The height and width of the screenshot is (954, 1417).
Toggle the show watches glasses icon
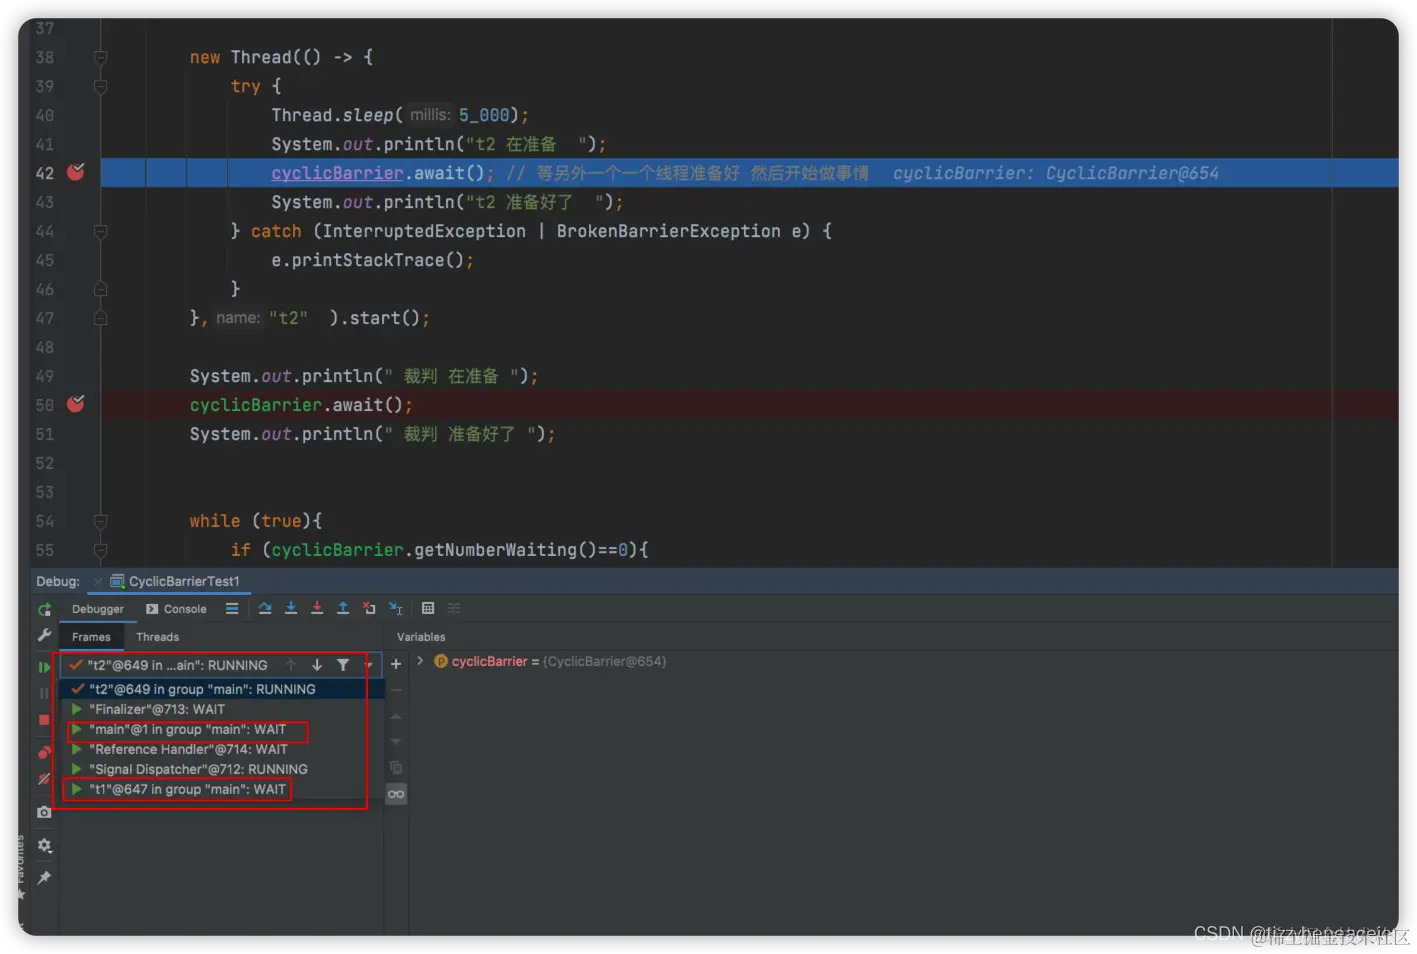point(396,794)
